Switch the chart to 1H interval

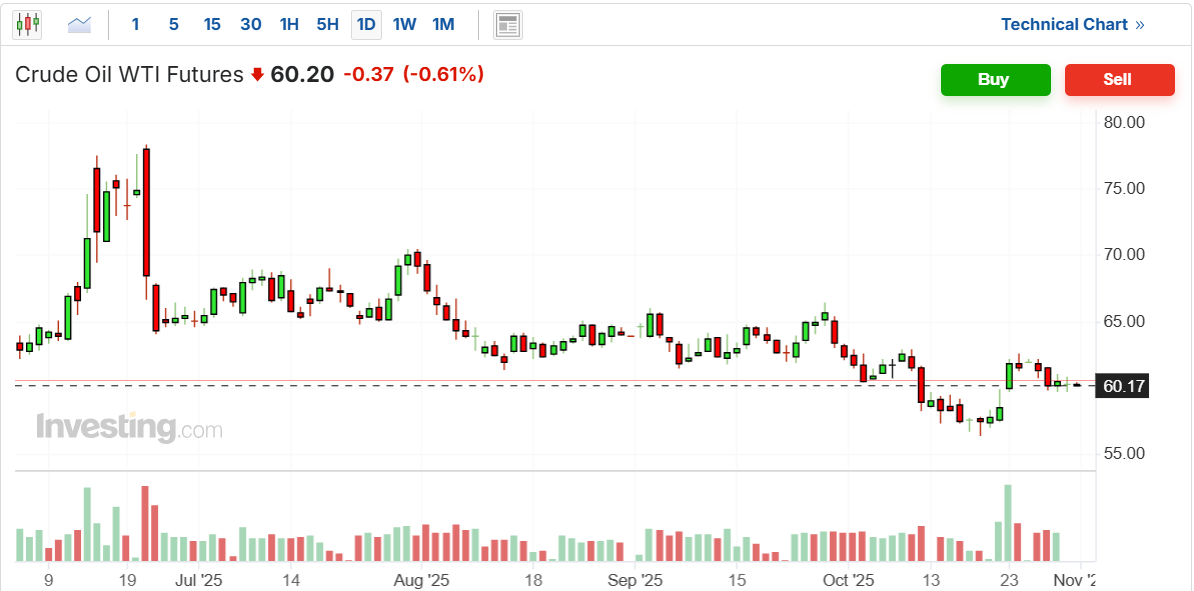coord(289,24)
